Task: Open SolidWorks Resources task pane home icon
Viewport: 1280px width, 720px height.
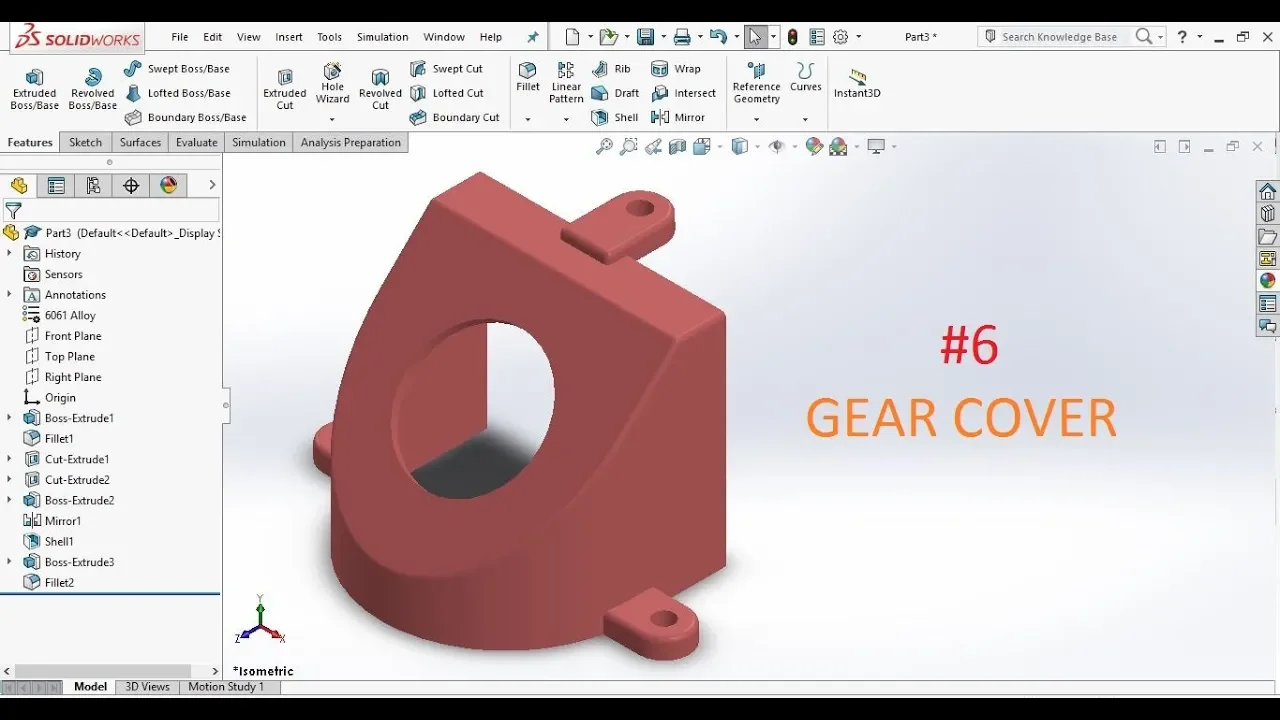Action: (1267, 191)
